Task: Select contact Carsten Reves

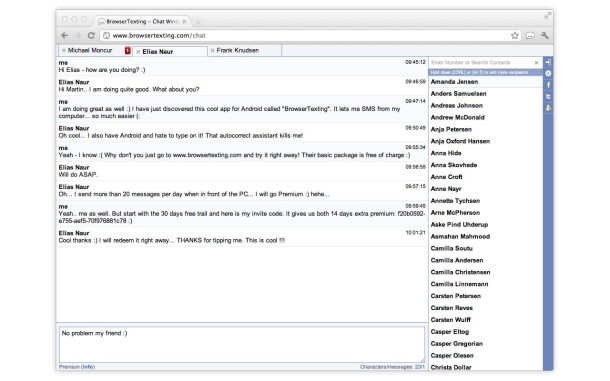Action: click(486, 308)
